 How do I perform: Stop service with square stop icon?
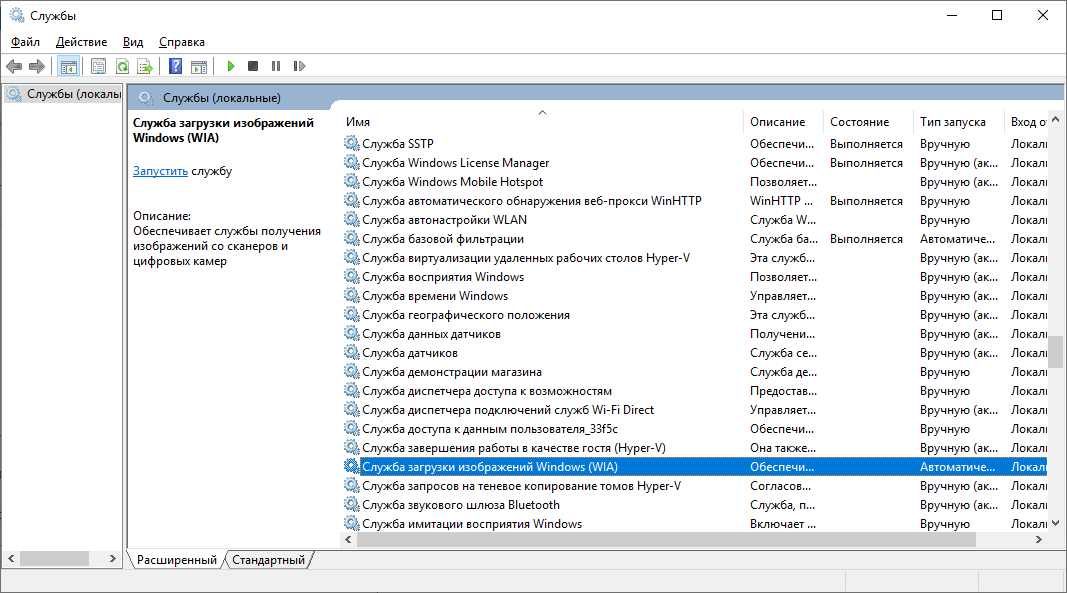pyautogui.click(x=253, y=66)
